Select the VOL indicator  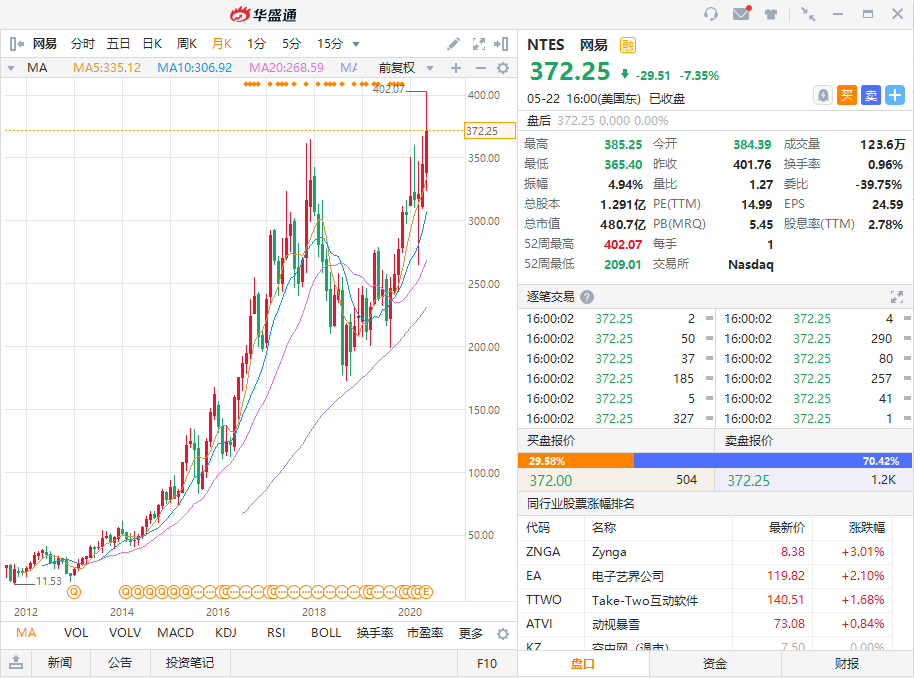tap(76, 633)
